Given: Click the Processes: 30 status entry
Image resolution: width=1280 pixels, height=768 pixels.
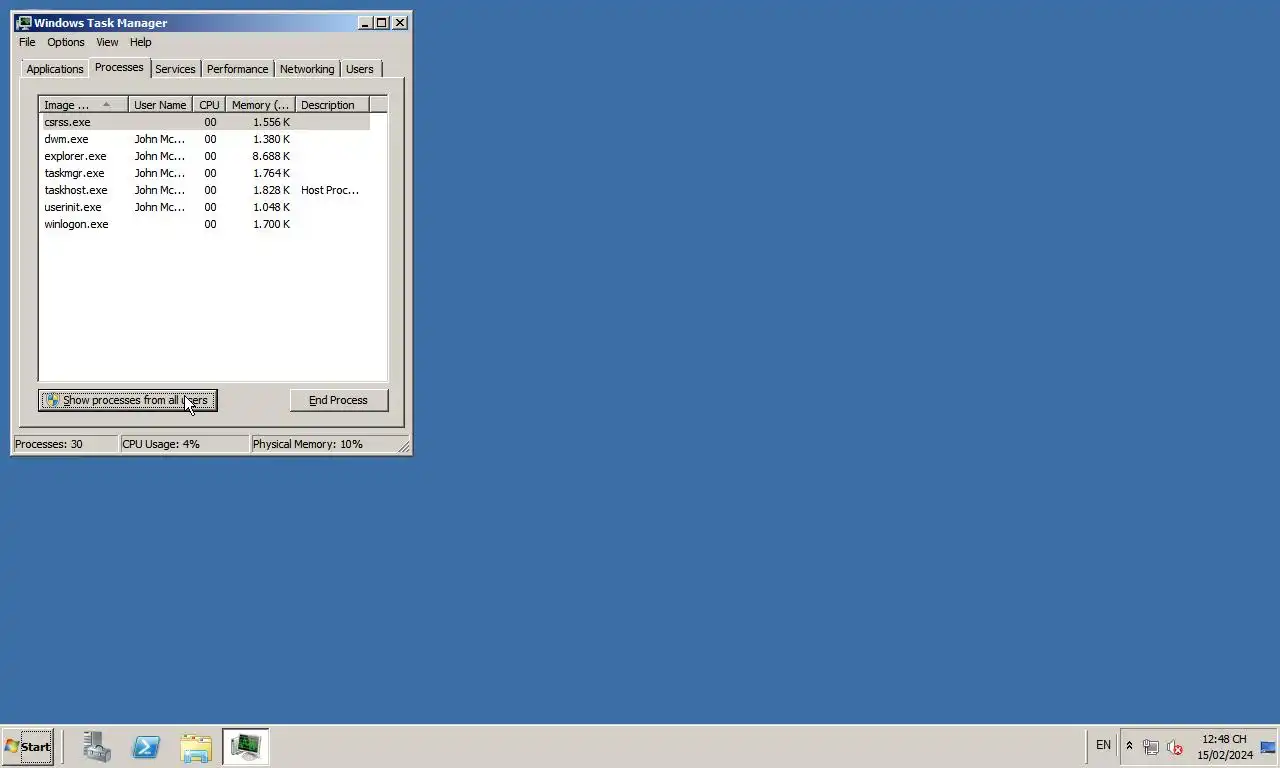Looking at the screenshot, I should click(x=65, y=444).
